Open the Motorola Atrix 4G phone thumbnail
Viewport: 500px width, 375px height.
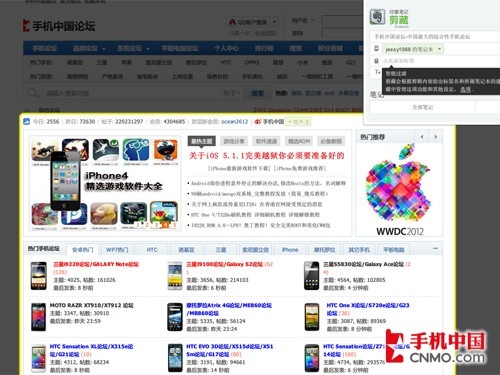click(x=175, y=317)
